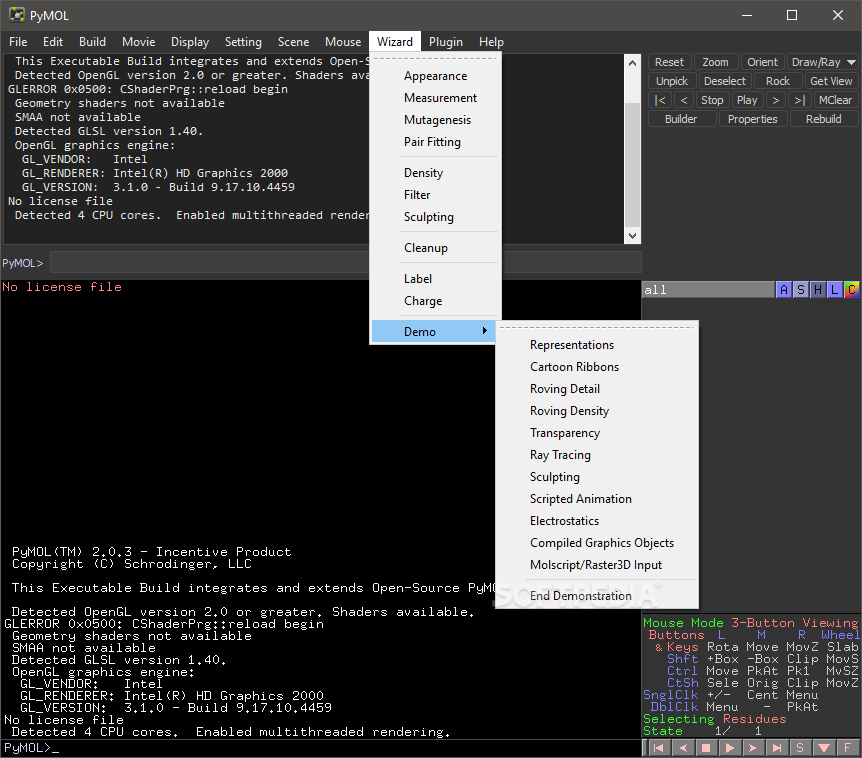This screenshot has width=862, height=758.
Task: Click the A actions icon for all
Action: click(784, 290)
